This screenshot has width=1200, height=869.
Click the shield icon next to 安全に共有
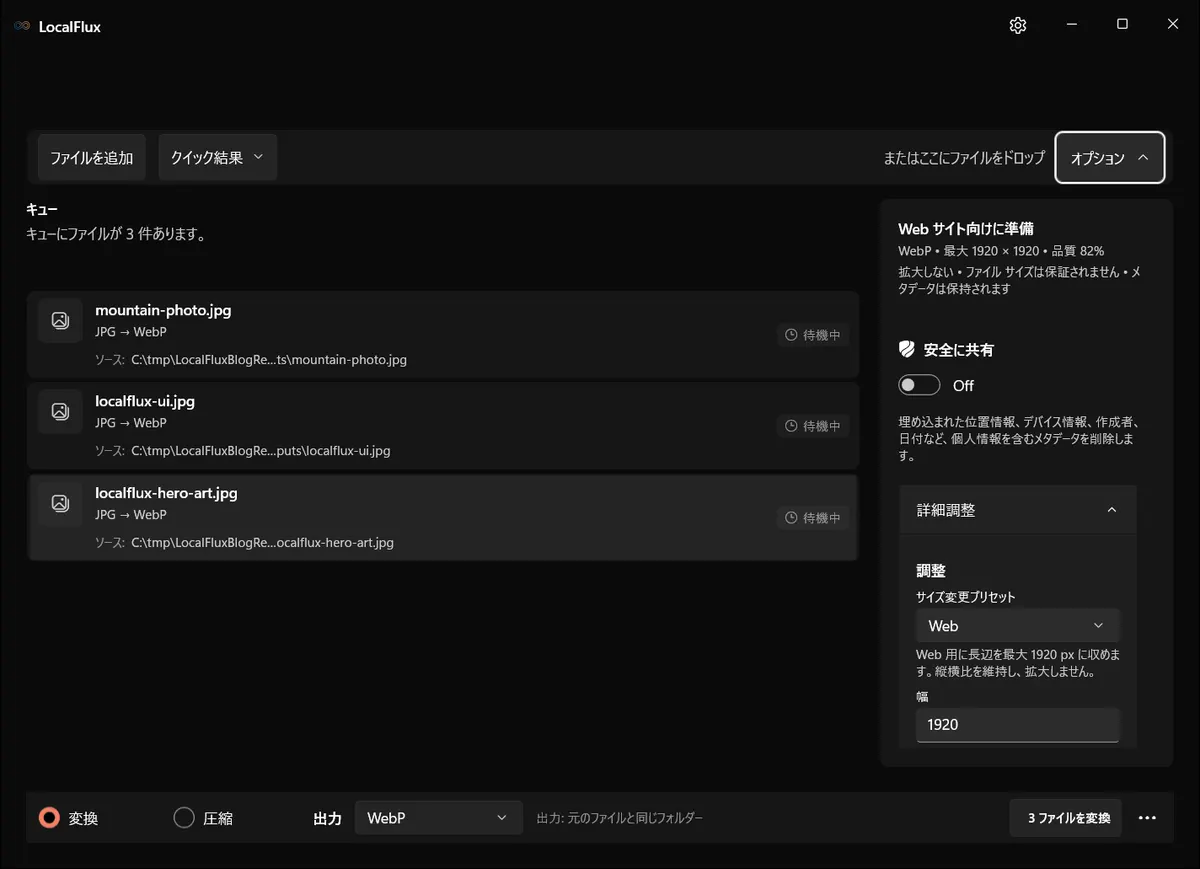[x=907, y=350]
